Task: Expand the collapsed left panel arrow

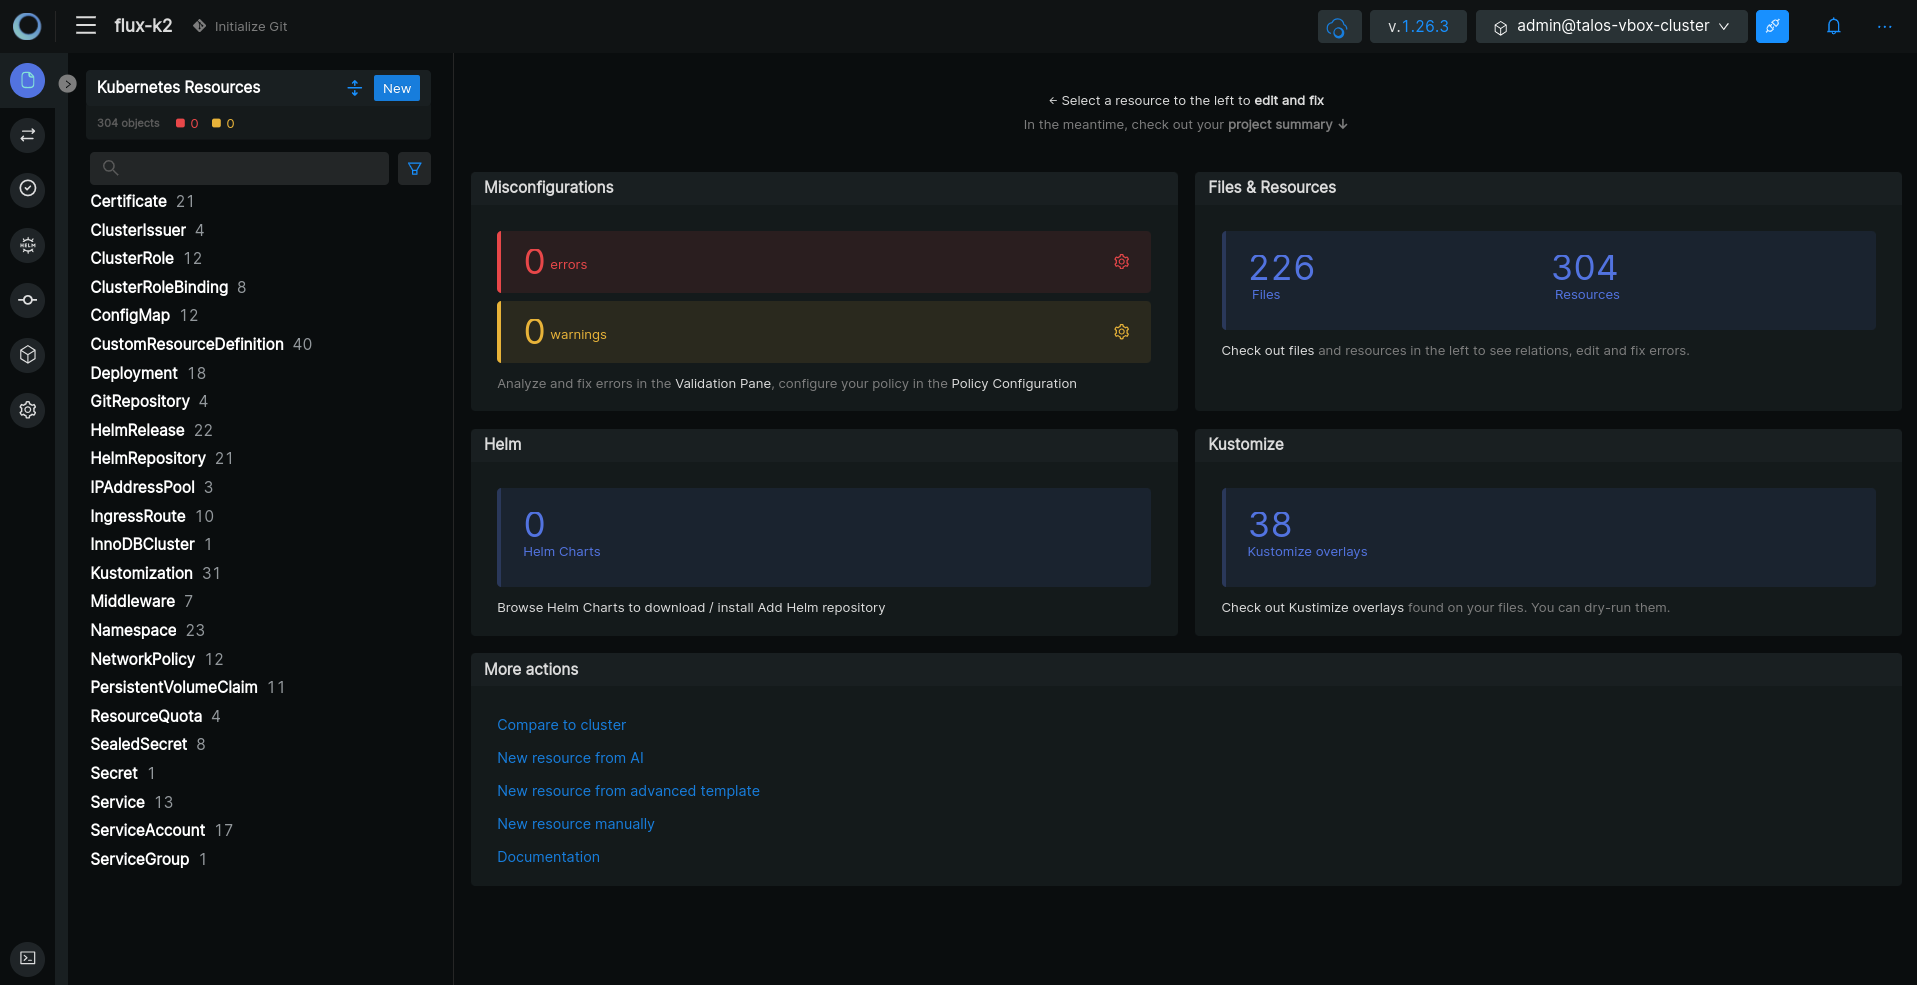Action: click(67, 84)
